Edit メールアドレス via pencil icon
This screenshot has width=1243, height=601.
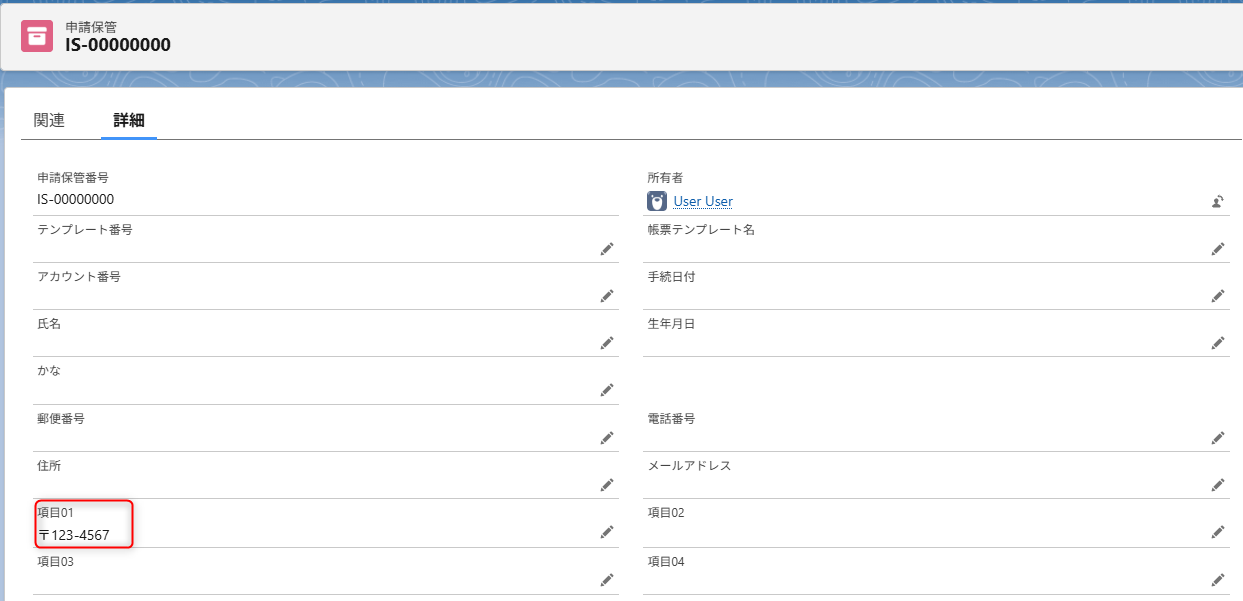tap(1217, 485)
